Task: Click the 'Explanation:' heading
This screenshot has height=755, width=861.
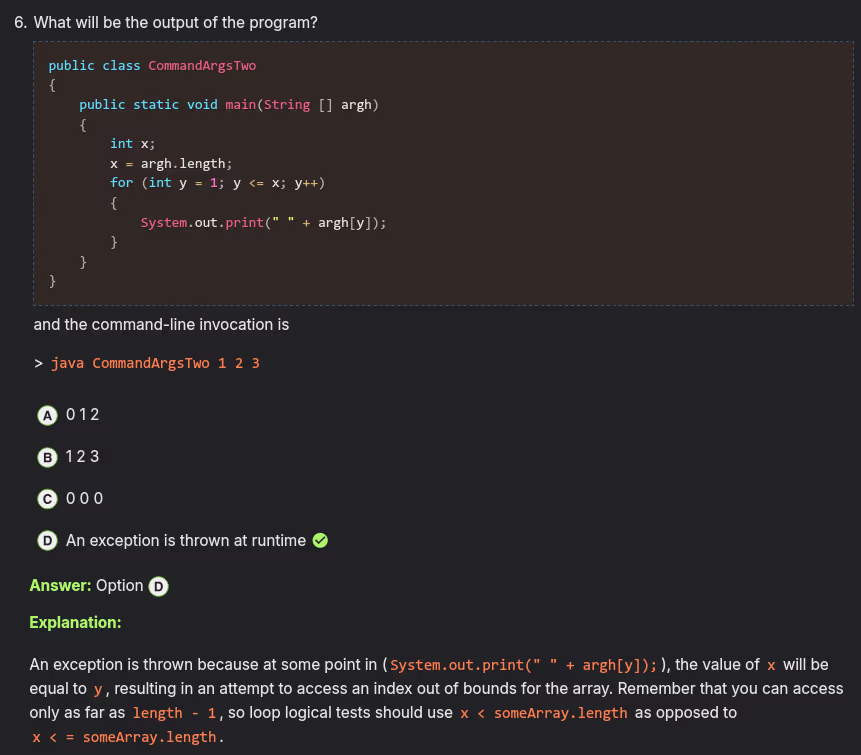Action: [x=75, y=622]
